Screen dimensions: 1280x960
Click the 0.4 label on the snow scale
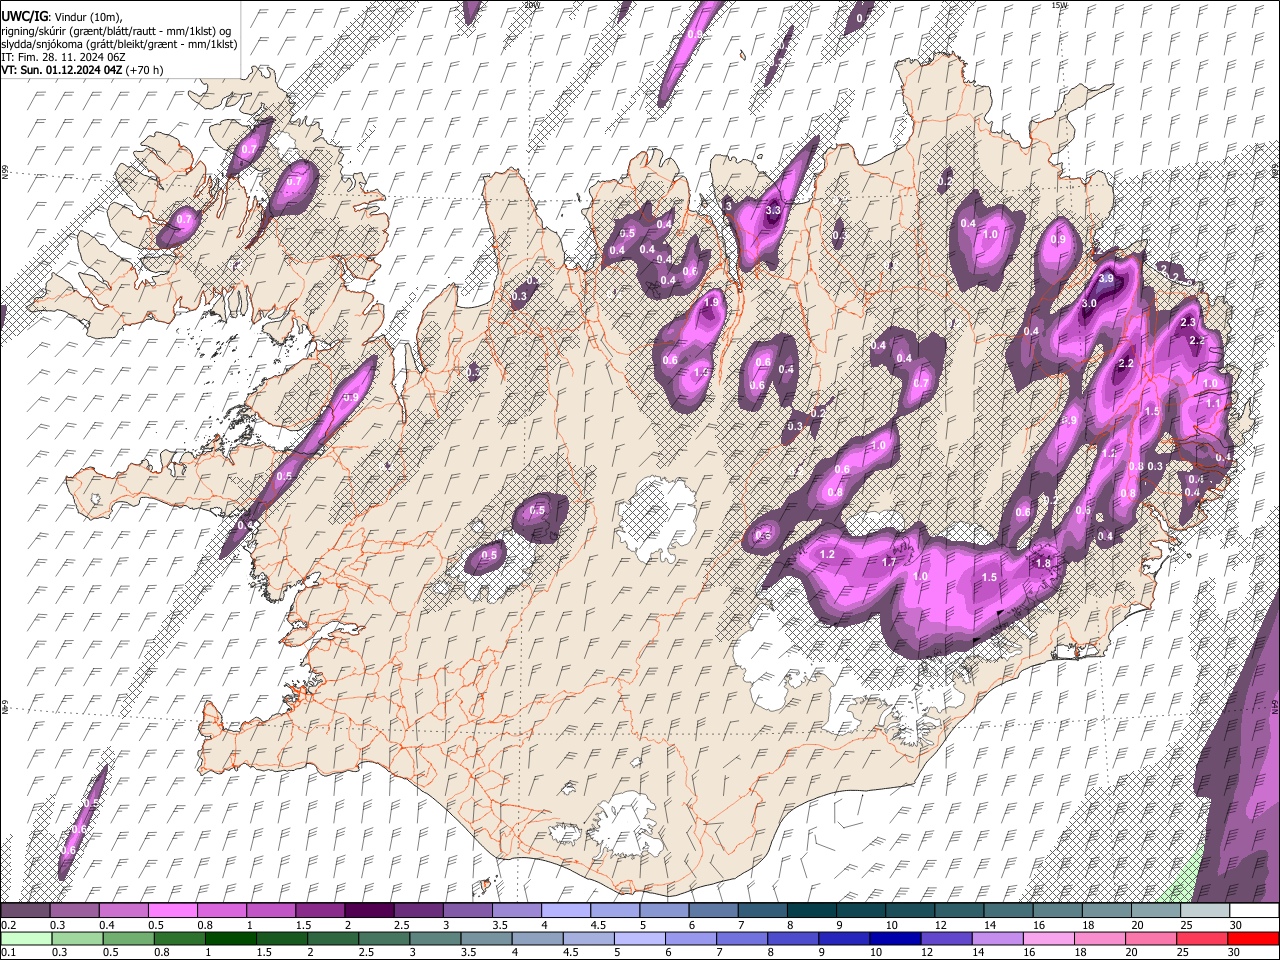coord(106,925)
